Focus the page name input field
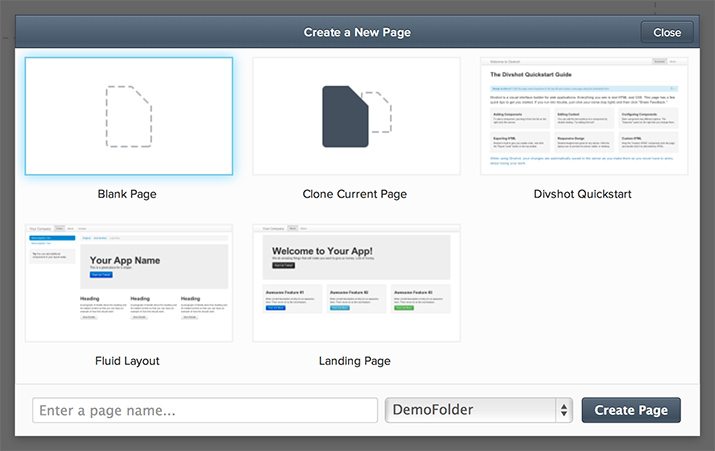715x451 pixels. tap(205, 410)
